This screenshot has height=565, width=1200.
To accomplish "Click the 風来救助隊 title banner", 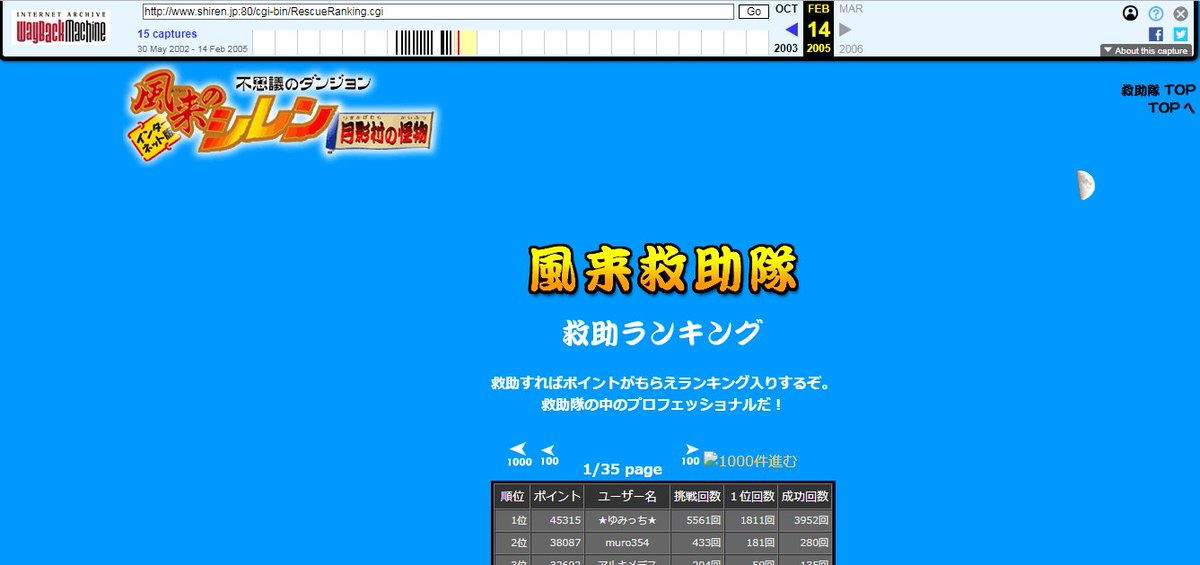I will coord(664,270).
